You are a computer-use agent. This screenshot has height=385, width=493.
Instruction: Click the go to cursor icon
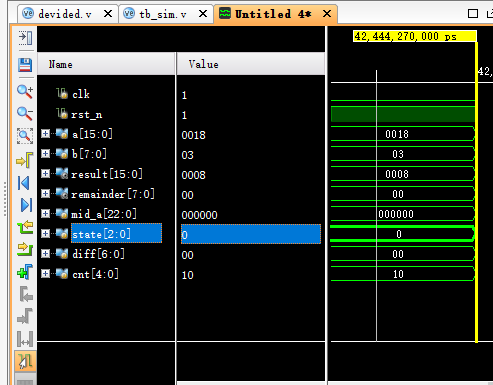[x=25, y=160]
